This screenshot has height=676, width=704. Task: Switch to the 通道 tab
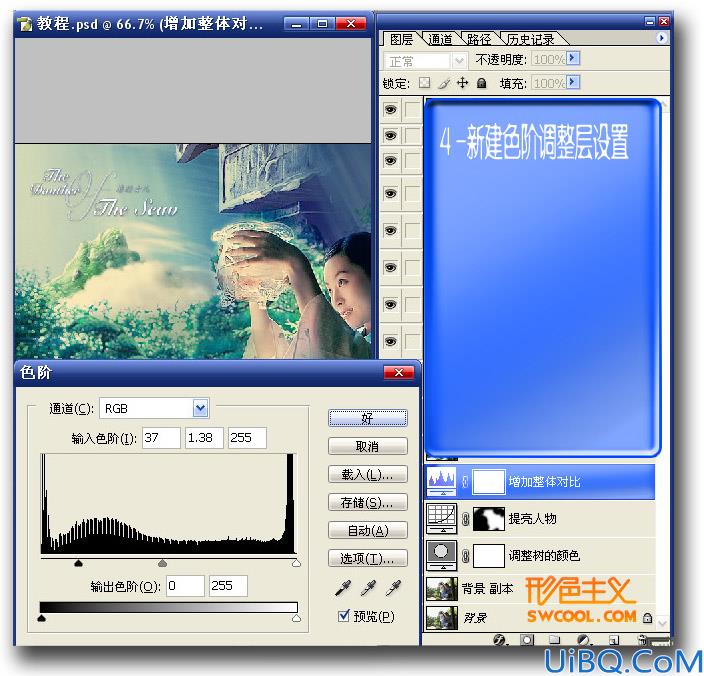[440, 40]
